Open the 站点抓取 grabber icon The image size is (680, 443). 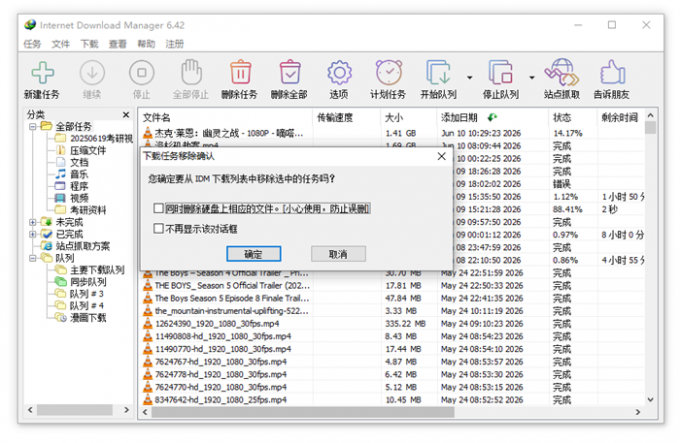click(562, 72)
